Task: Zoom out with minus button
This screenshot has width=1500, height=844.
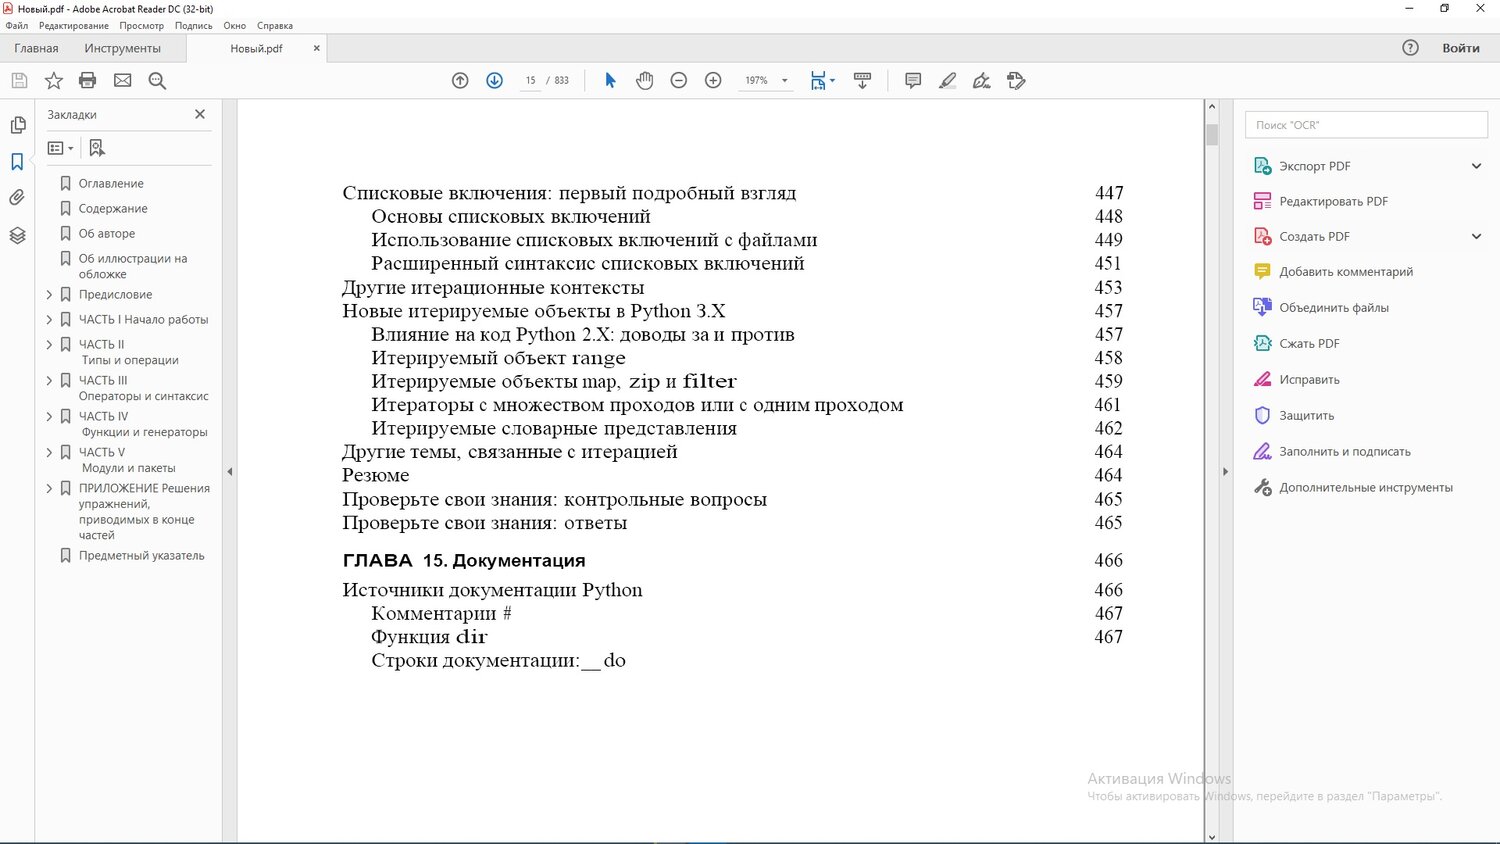Action: coord(679,81)
